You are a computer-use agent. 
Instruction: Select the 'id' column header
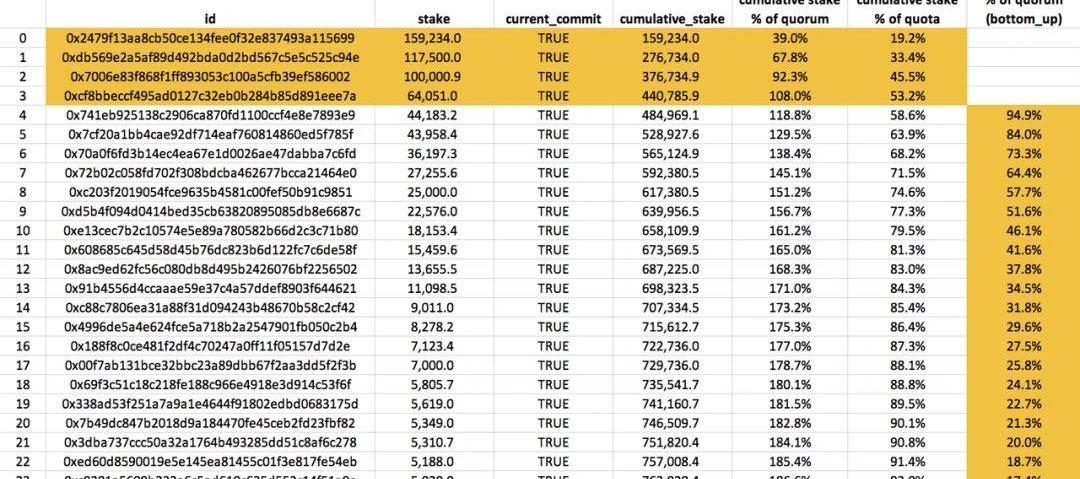[x=210, y=19]
